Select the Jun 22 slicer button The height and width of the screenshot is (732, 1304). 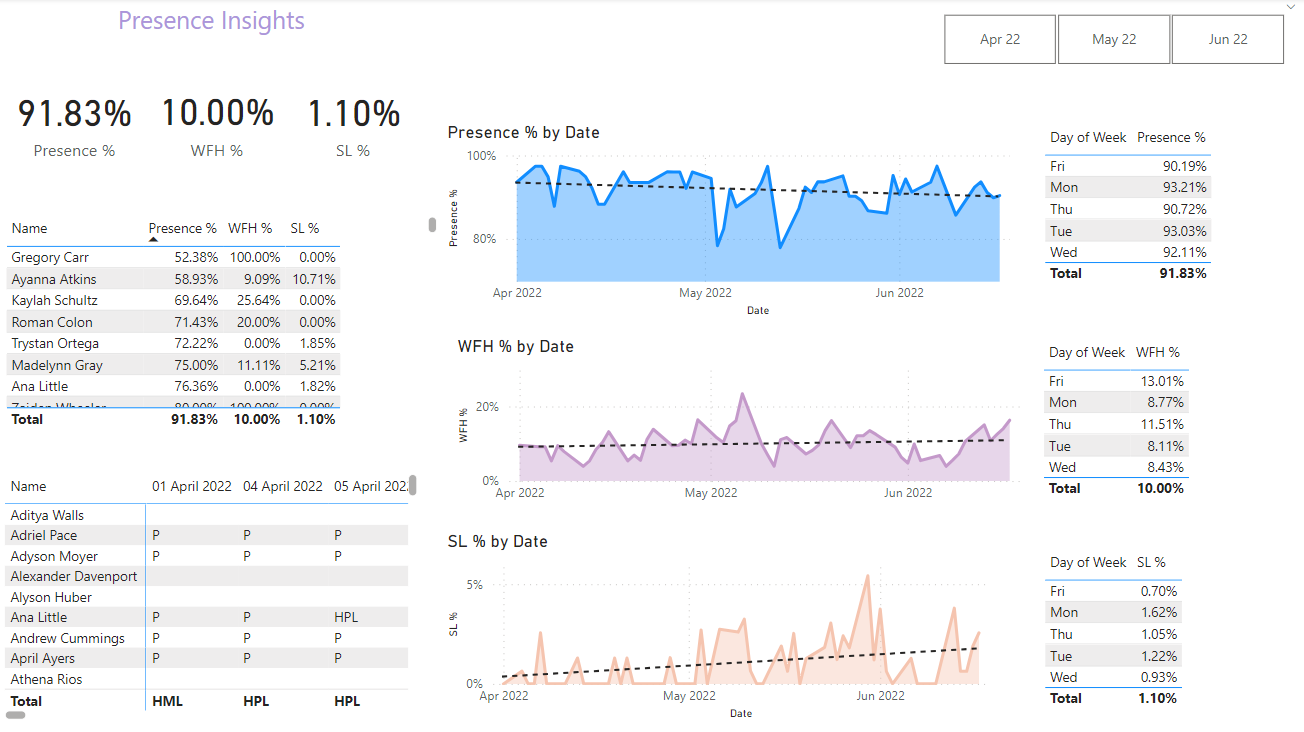coord(1227,38)
